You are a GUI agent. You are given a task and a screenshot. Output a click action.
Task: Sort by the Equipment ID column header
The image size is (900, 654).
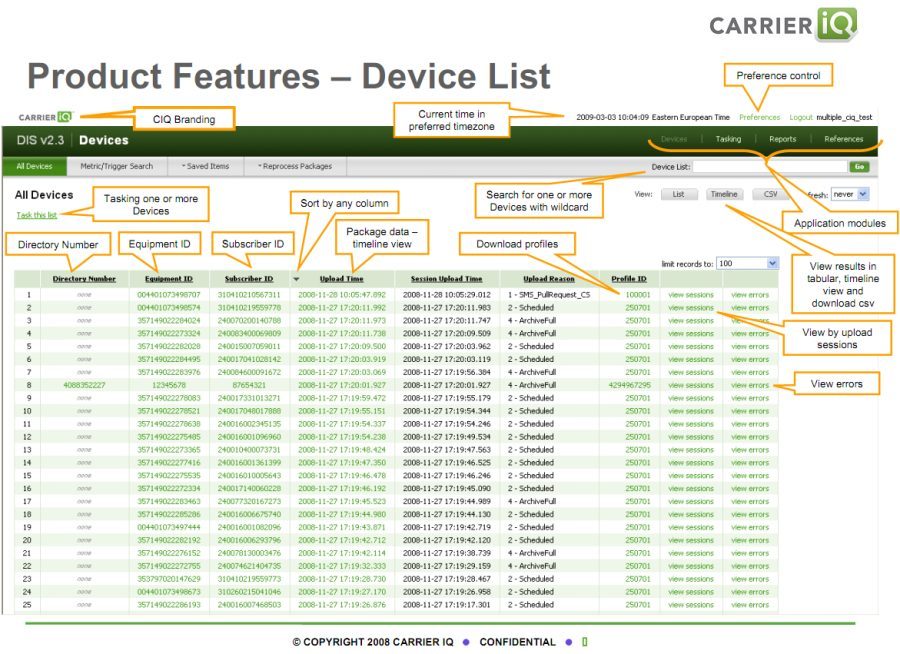[x=166, y=279]
